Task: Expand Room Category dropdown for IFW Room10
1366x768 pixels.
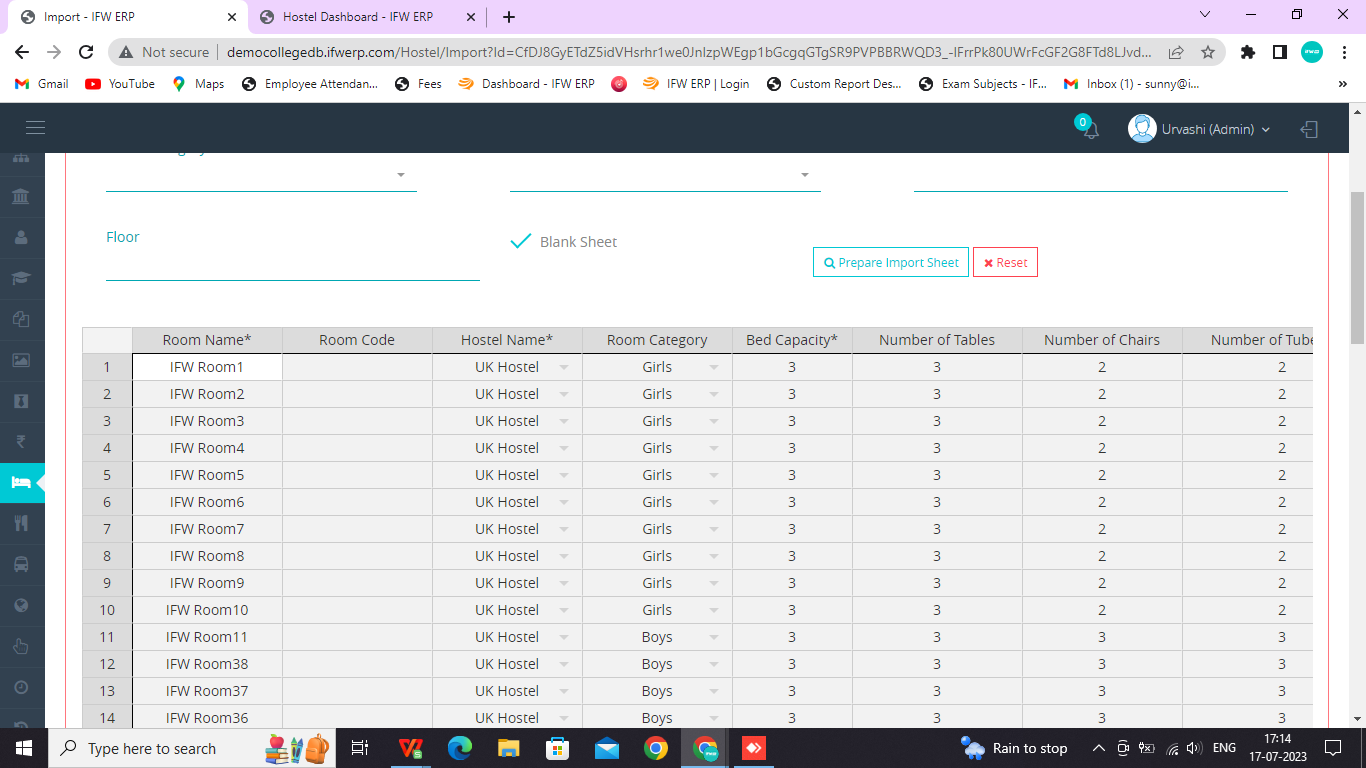Action: click(714, 611)
